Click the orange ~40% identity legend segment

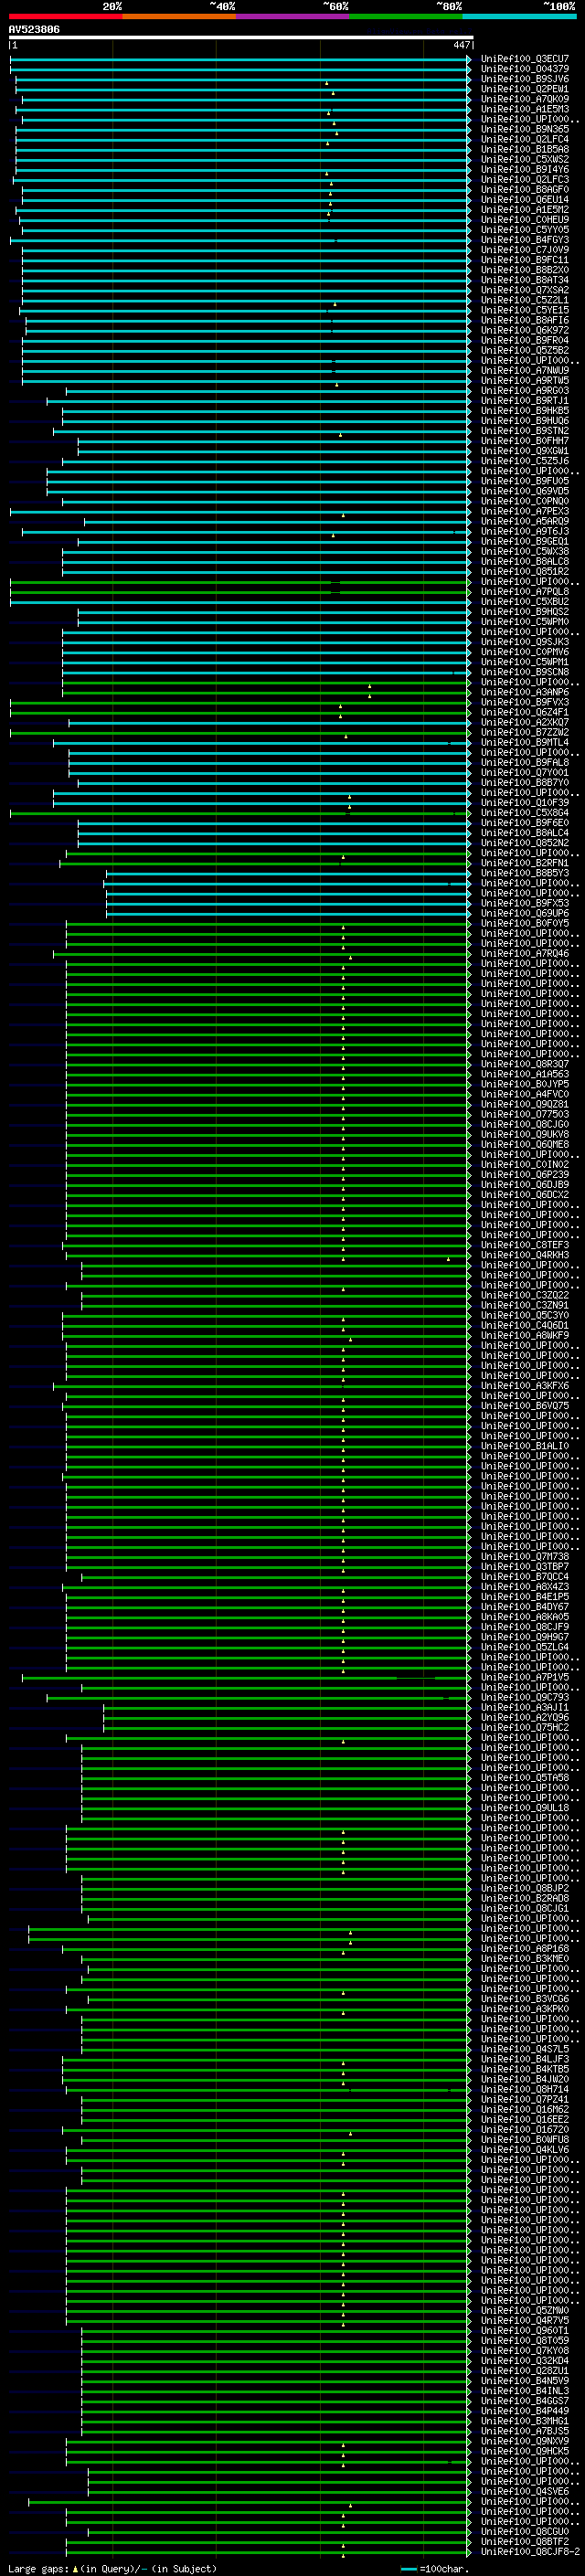[179, 16]
